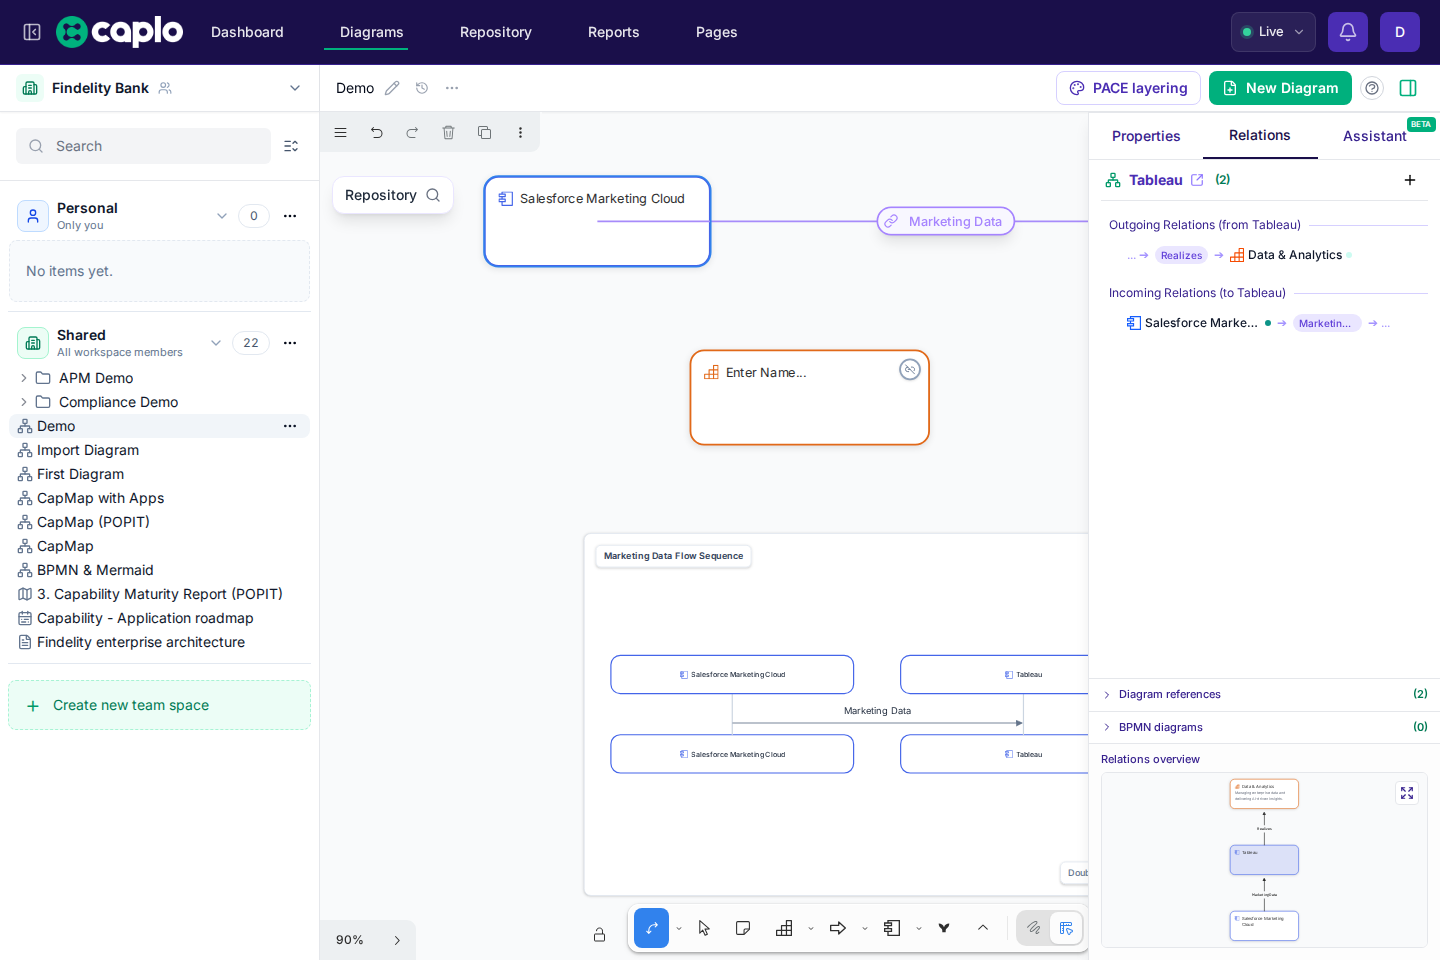
Task: Select the arrow shape tool
Action: click(x=838, y=928)
